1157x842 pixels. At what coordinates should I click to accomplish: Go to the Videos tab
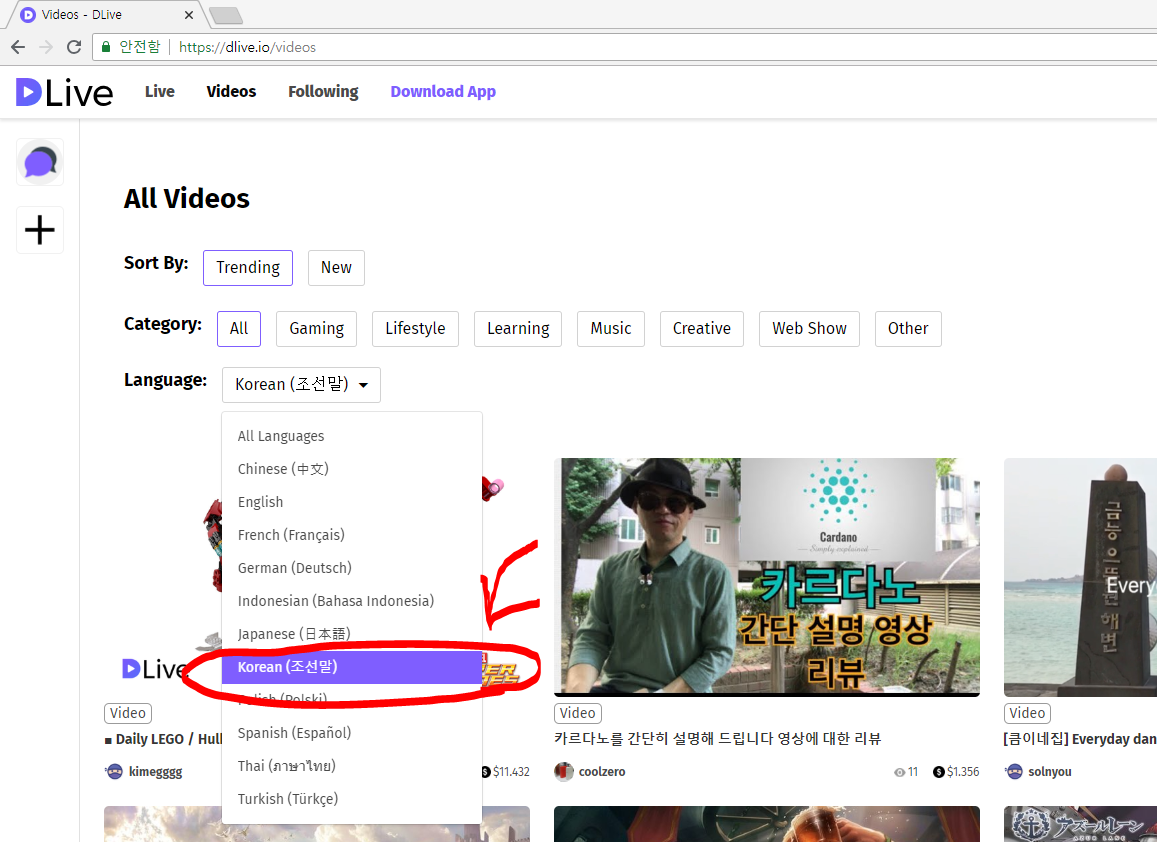tap(231, 92)
